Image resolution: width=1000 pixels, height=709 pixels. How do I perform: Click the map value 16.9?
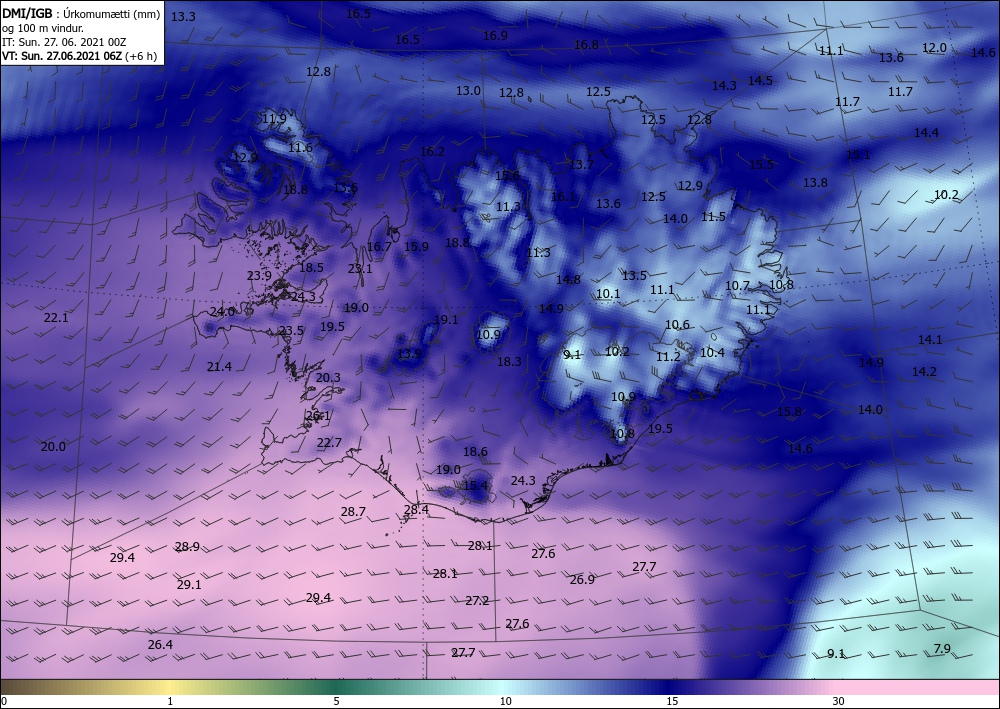click(495, 36)
